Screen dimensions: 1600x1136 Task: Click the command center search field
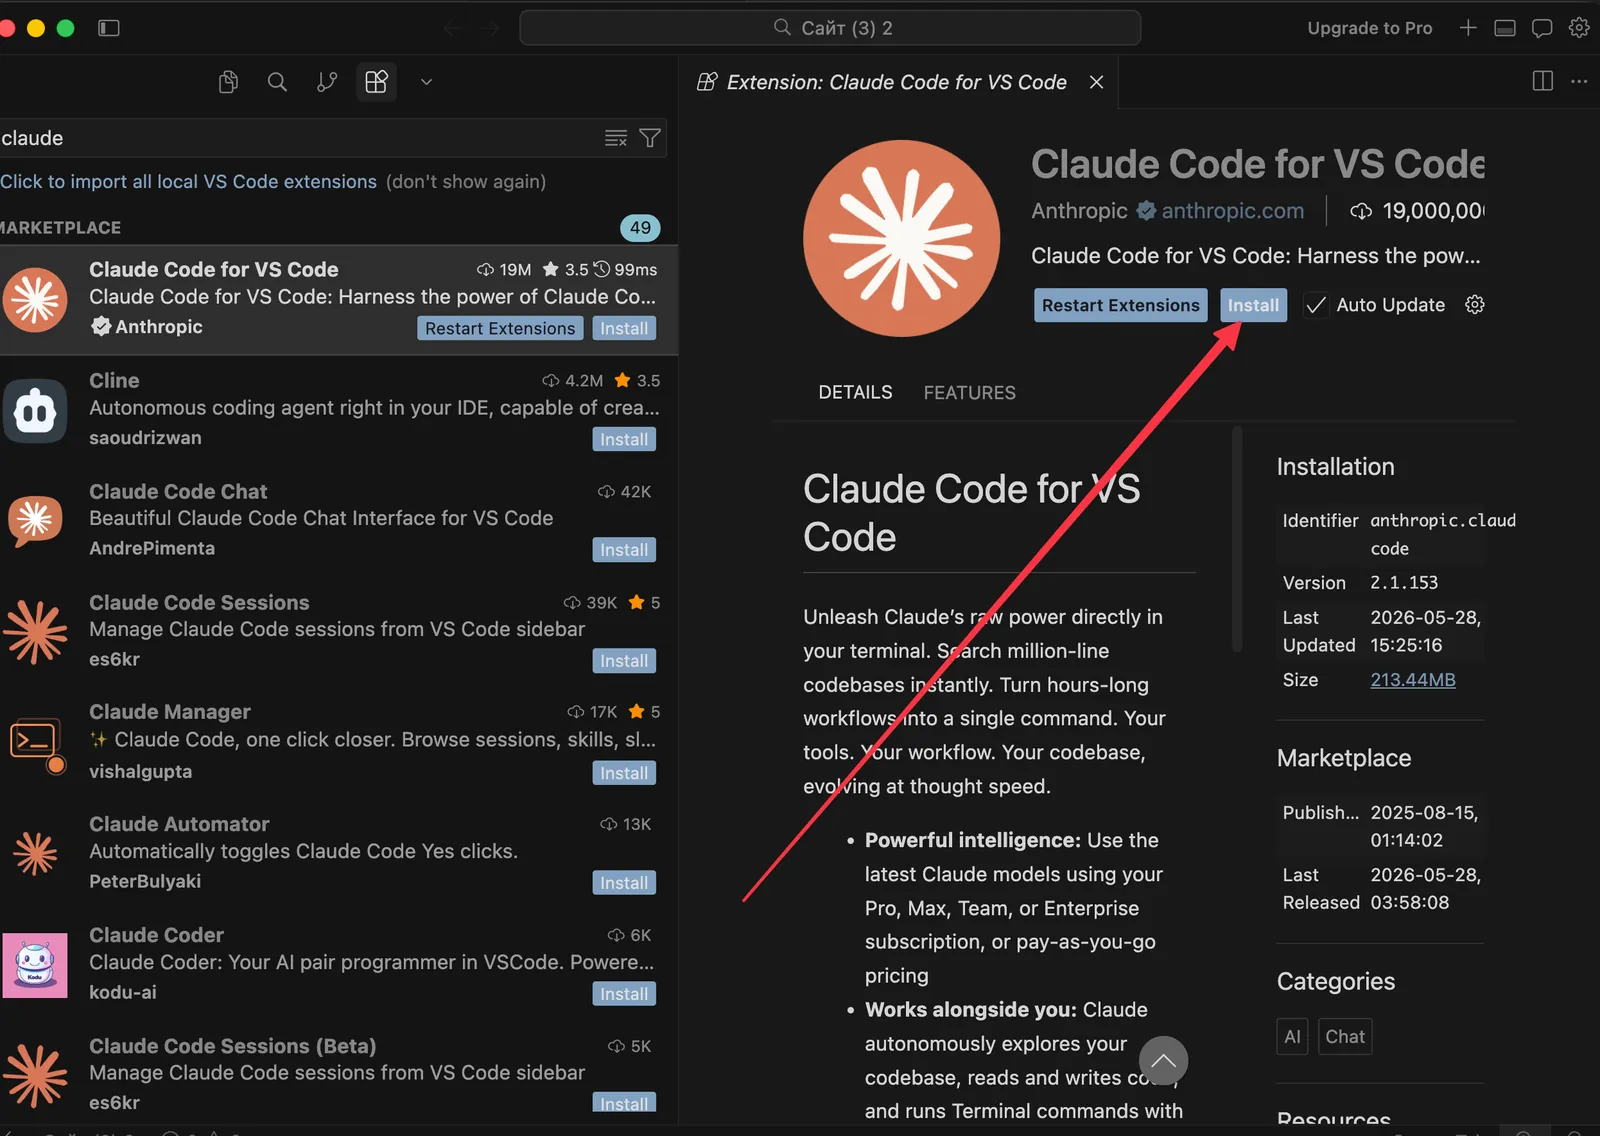(x=830, y=28)
